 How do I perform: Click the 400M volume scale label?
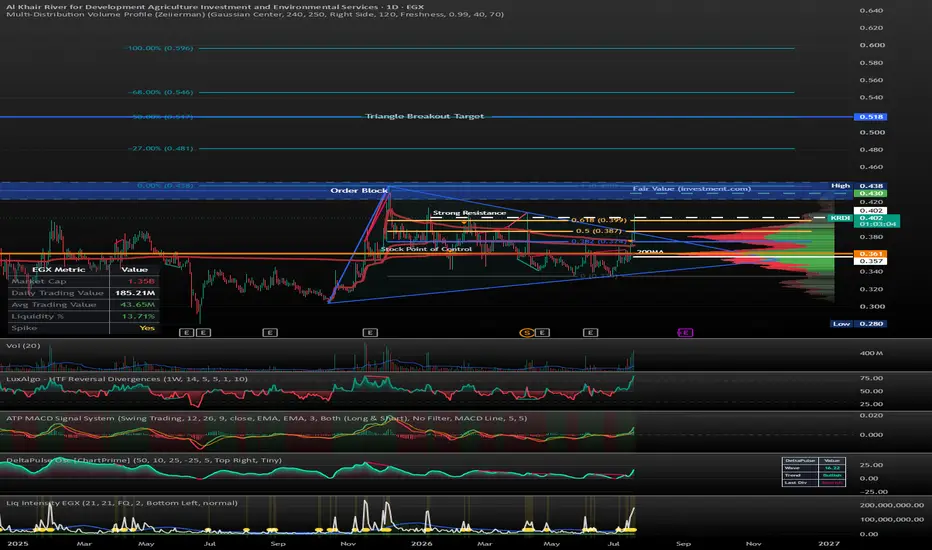point(871,353)
